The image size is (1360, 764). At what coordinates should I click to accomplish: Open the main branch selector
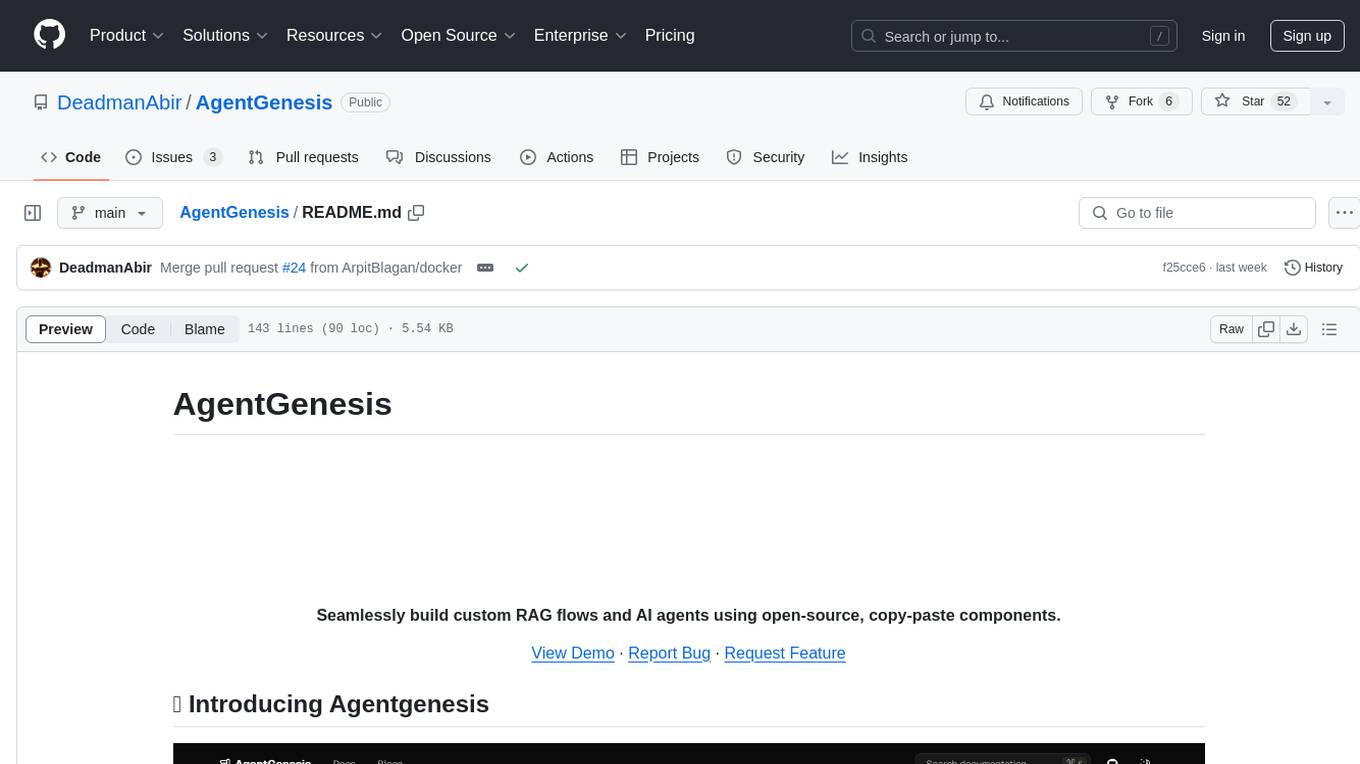[109, 213]
